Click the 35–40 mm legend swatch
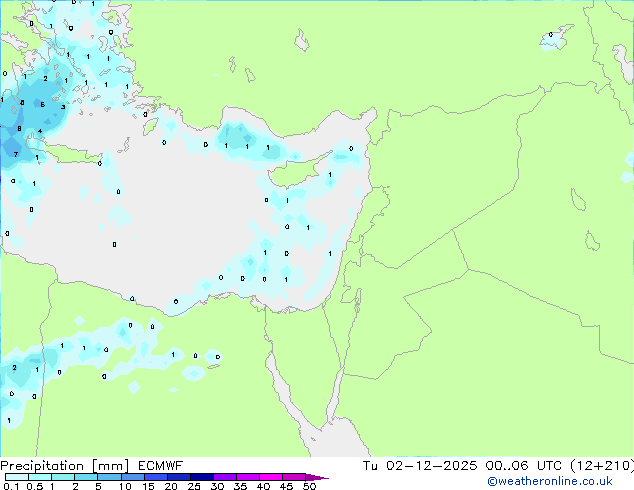 point(248,477)
